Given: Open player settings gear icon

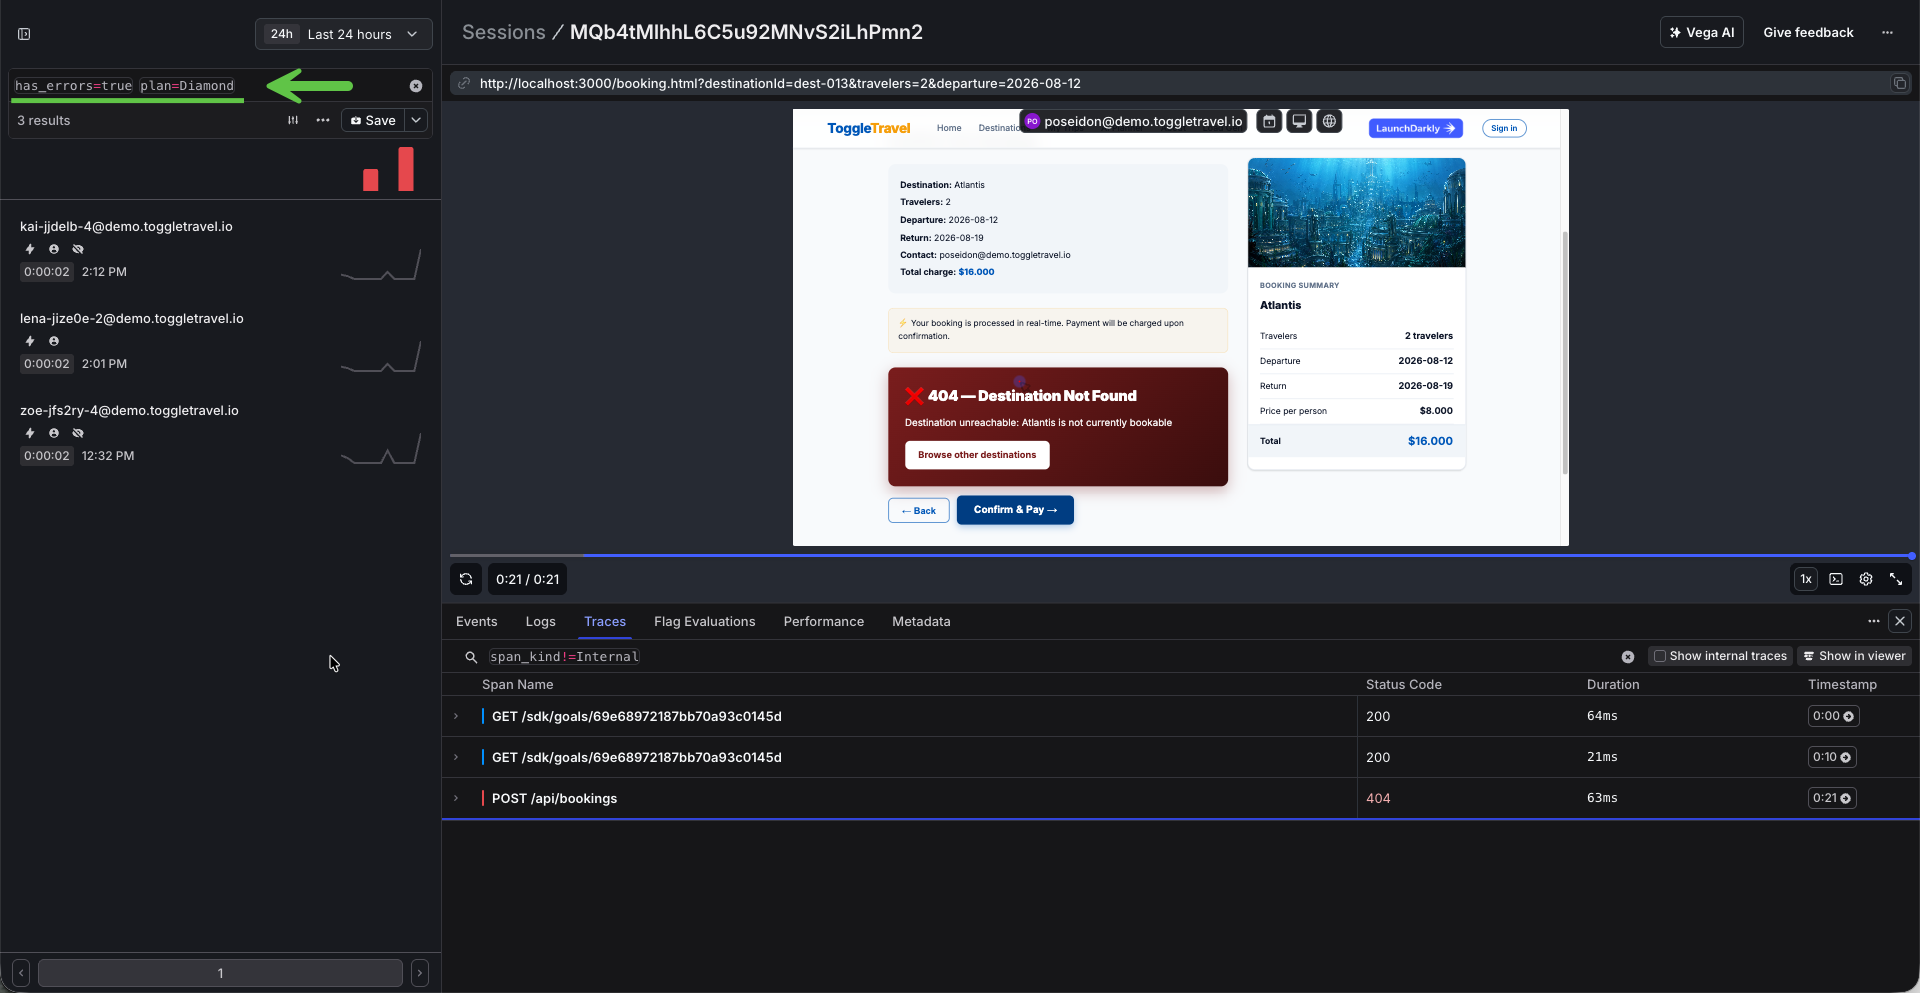Looking at the screenshot, I should (x=1866, y=579).
